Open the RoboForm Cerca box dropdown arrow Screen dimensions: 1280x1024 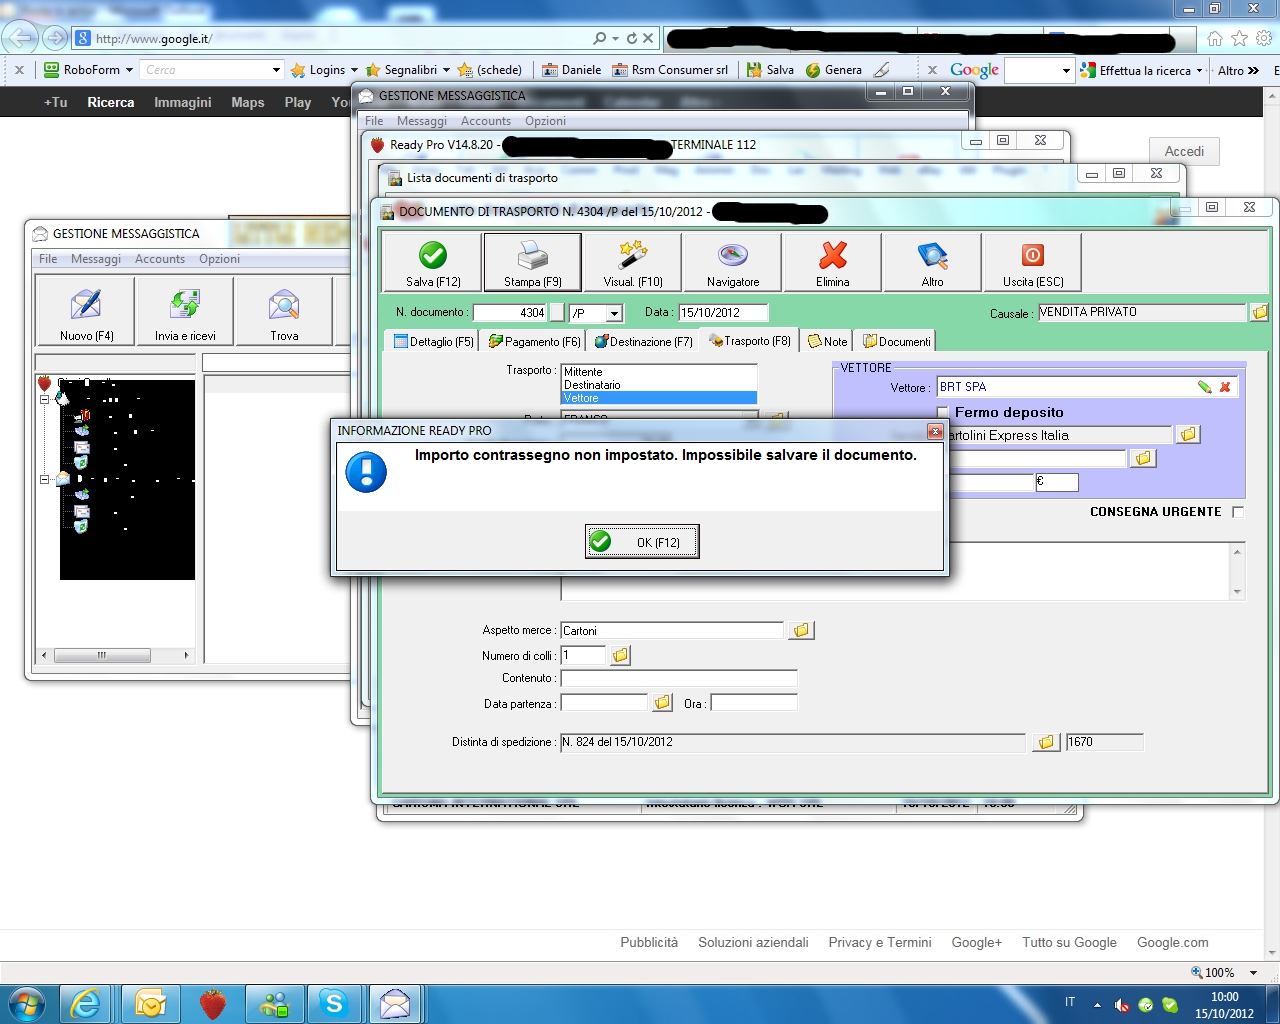point(276,70)
